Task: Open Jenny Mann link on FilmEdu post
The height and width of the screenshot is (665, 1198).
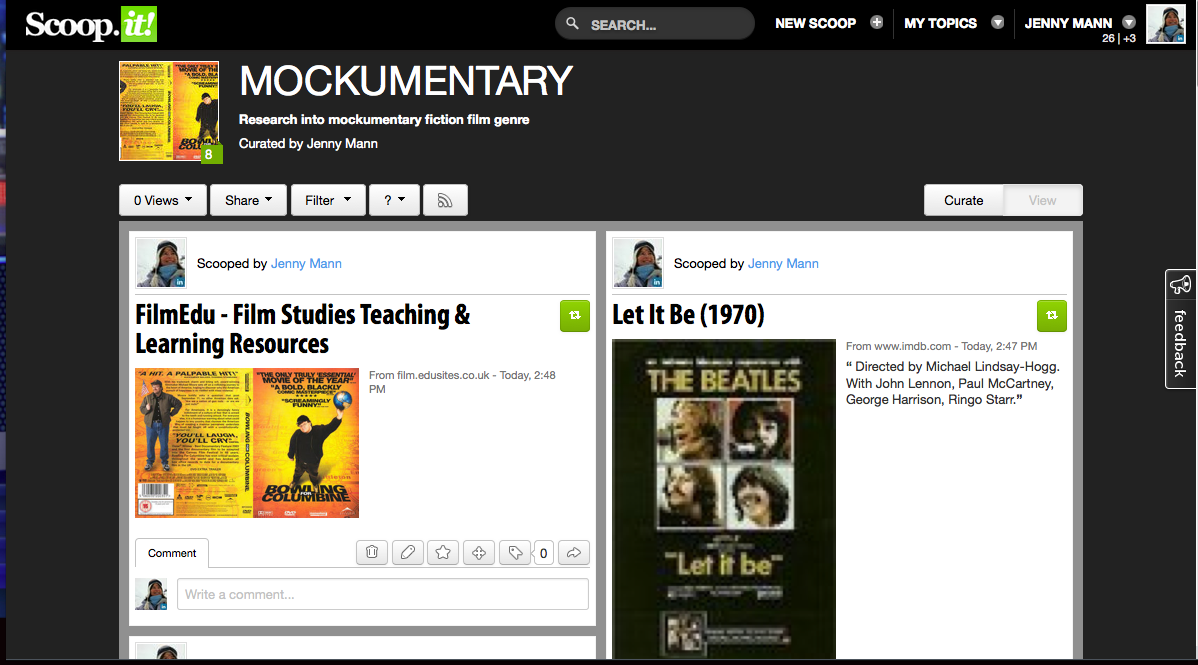Action: 306,263
